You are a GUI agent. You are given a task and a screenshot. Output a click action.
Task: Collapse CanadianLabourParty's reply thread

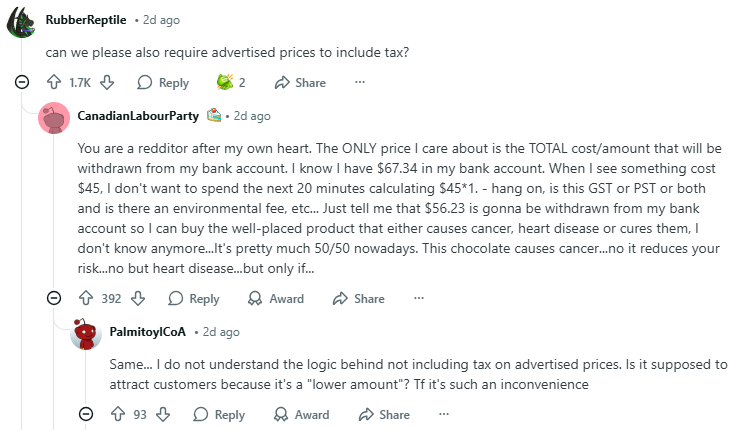click(x=54, y=298)
